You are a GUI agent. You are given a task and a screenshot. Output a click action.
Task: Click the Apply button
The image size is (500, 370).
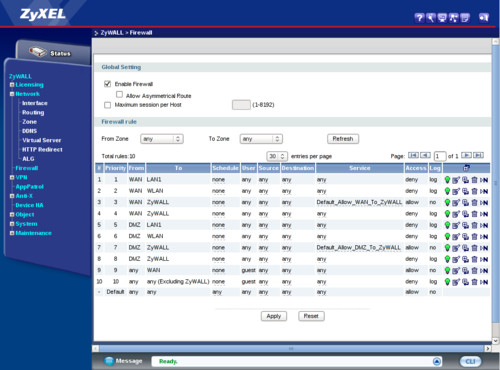click(x=274, y=316)
